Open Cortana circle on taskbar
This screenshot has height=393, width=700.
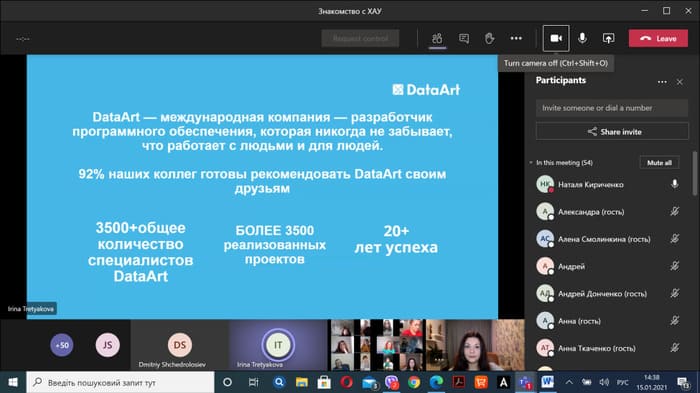coord(227,382)
